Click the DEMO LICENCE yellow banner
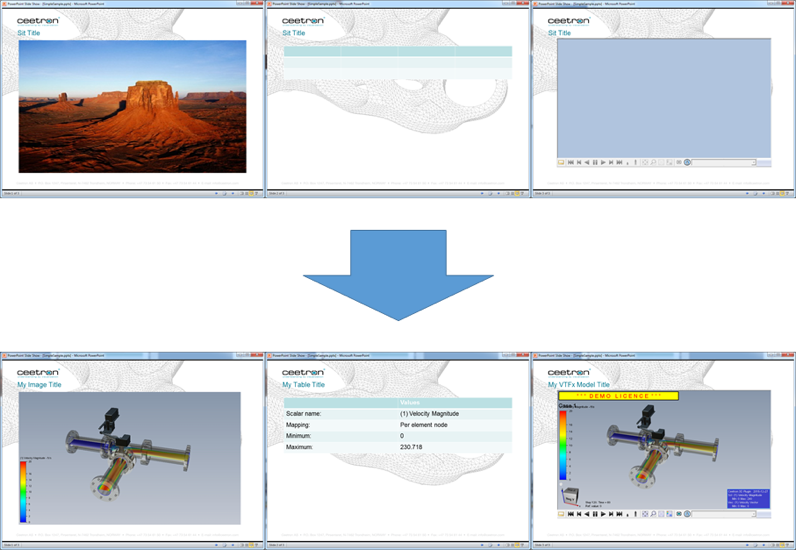This screenshot has height=550, width=796. [x=618, y=396]
